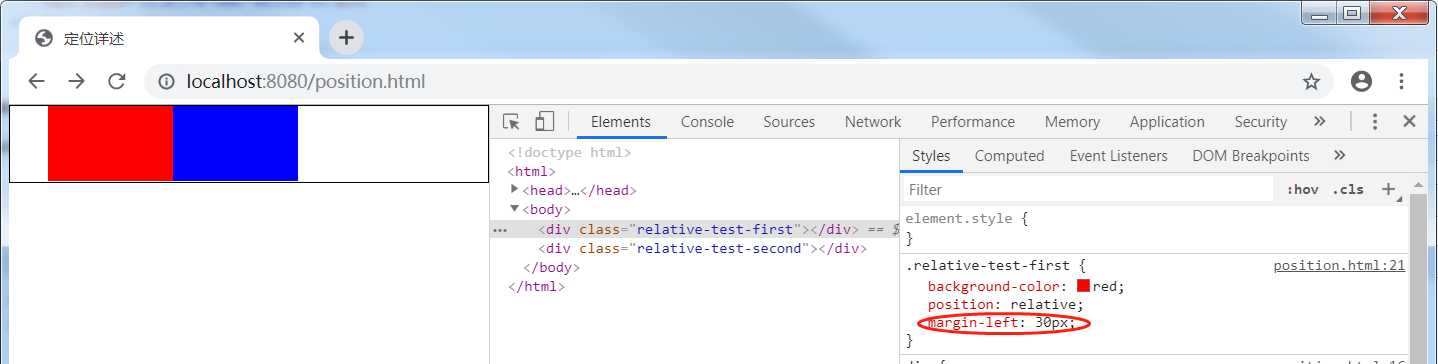Open the Network tab
This screenshot has width=1438, height=364.
(x=873, y=122)
